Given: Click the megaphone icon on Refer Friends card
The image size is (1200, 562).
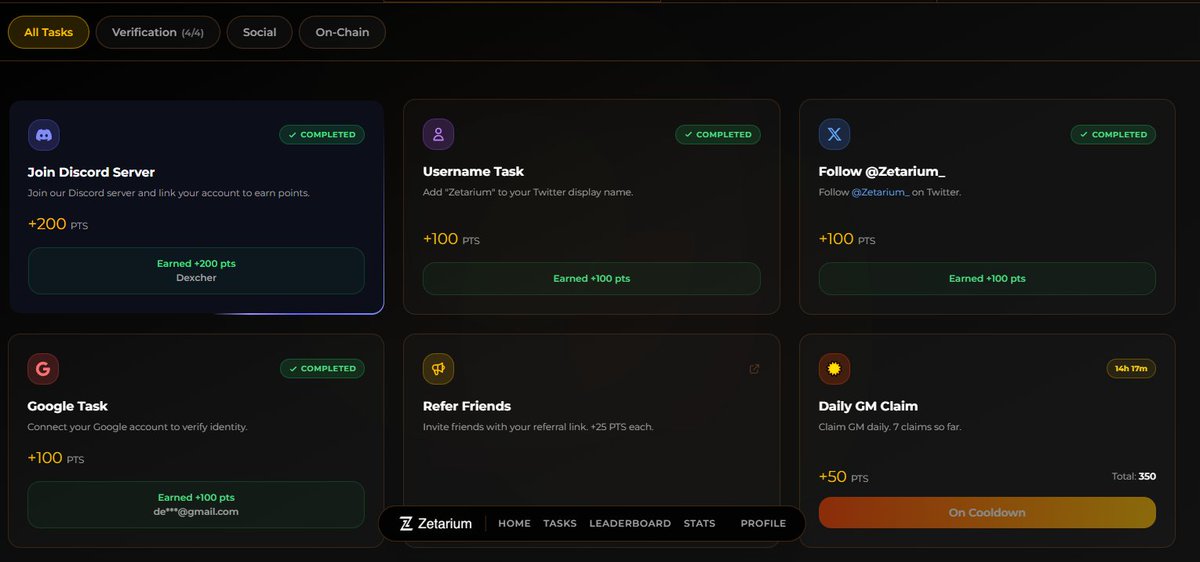Looking at the screenshot, I should pyautogui.click(x=438, y=369).
